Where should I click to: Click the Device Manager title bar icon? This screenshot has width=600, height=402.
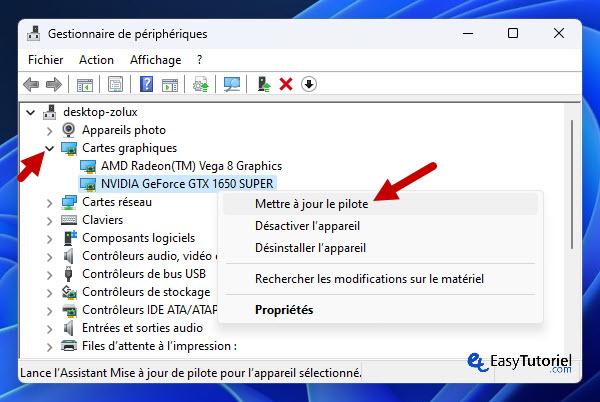coord(34,34)
